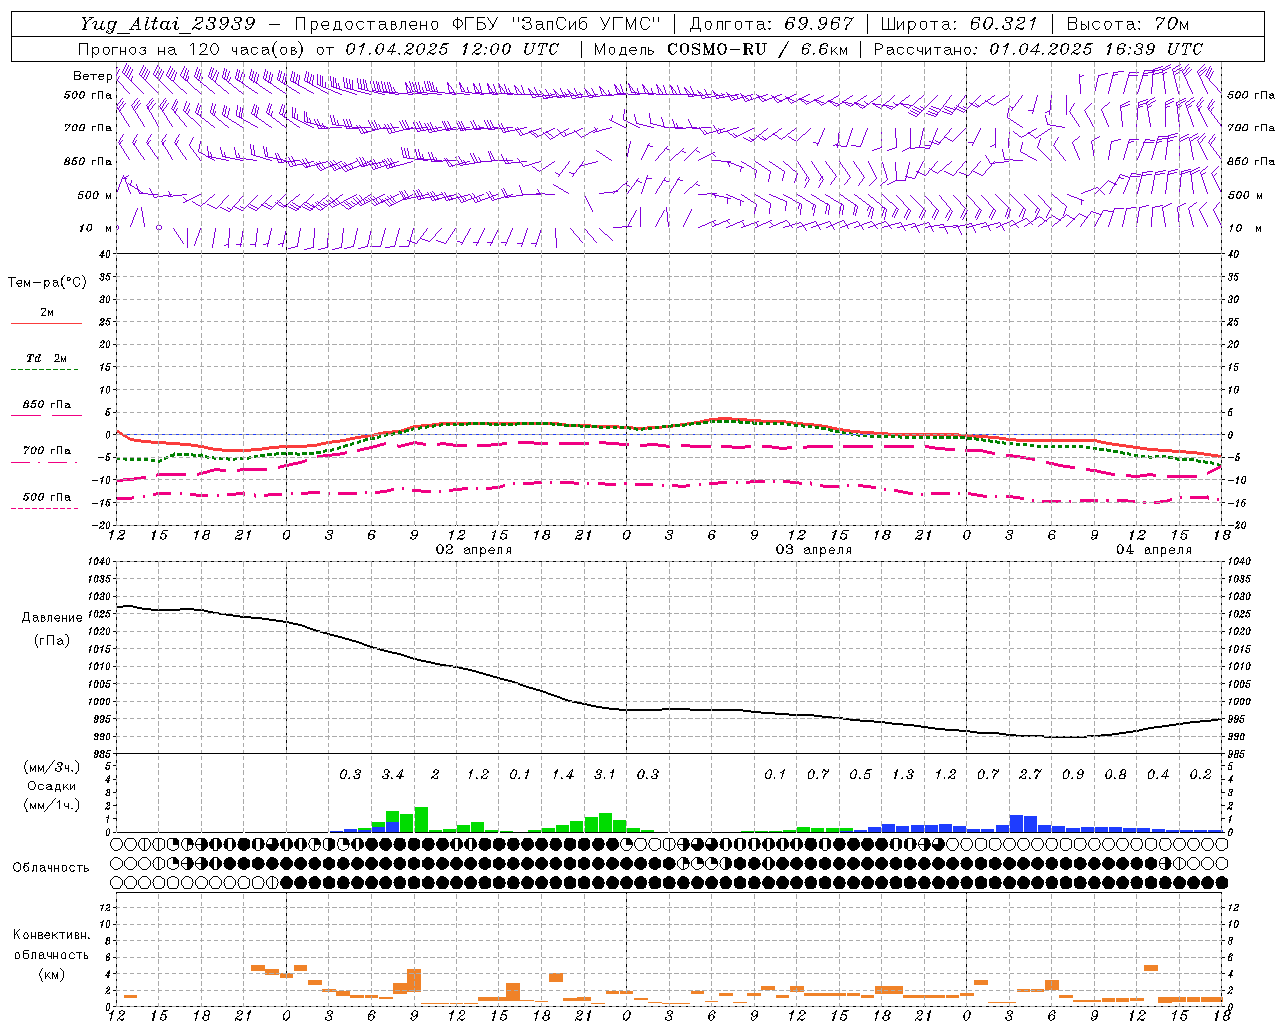Click the Ветер wind panel label

point(92,76)
